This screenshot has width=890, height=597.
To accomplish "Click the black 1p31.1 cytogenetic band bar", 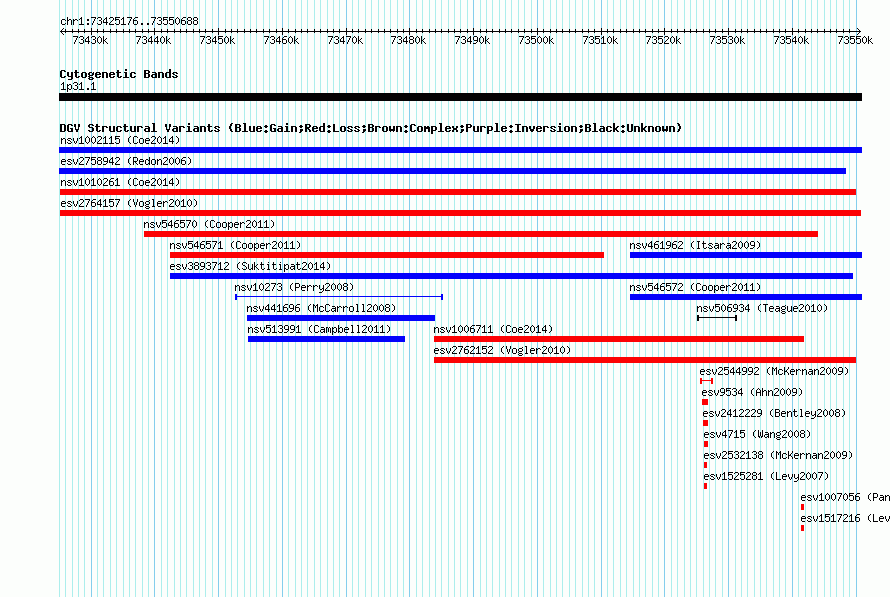I will click(460, 98).
